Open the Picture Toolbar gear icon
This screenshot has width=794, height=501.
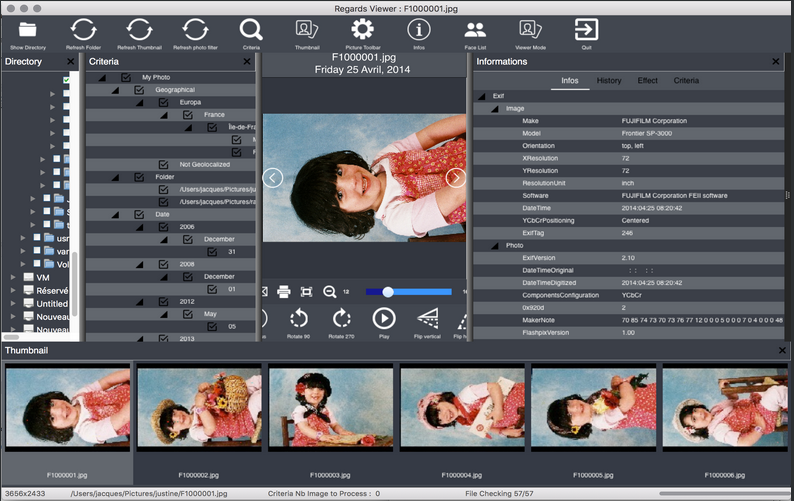coord(363,30)
